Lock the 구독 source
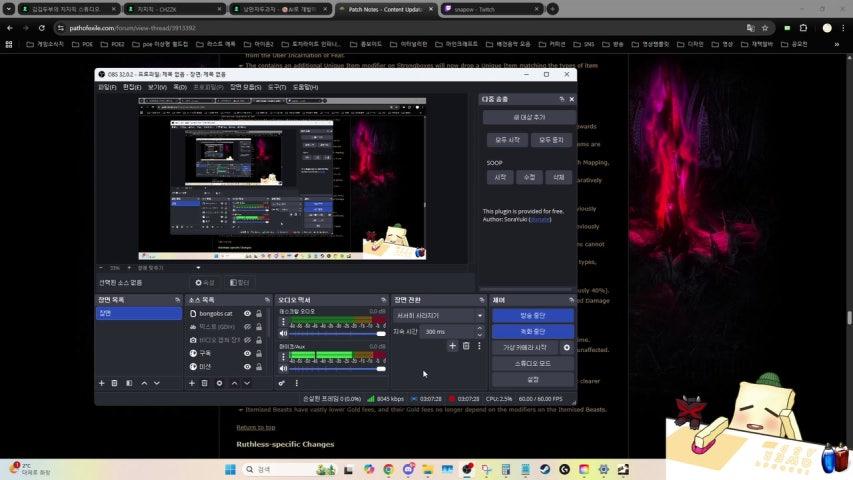This screenshot has width=853, height=480. click(x=259, y=353)
